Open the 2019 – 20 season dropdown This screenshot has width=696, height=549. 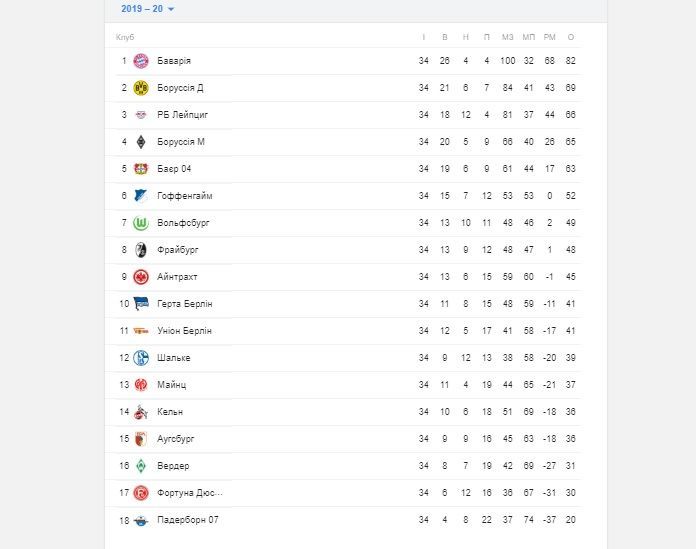(x=147, y=9)
